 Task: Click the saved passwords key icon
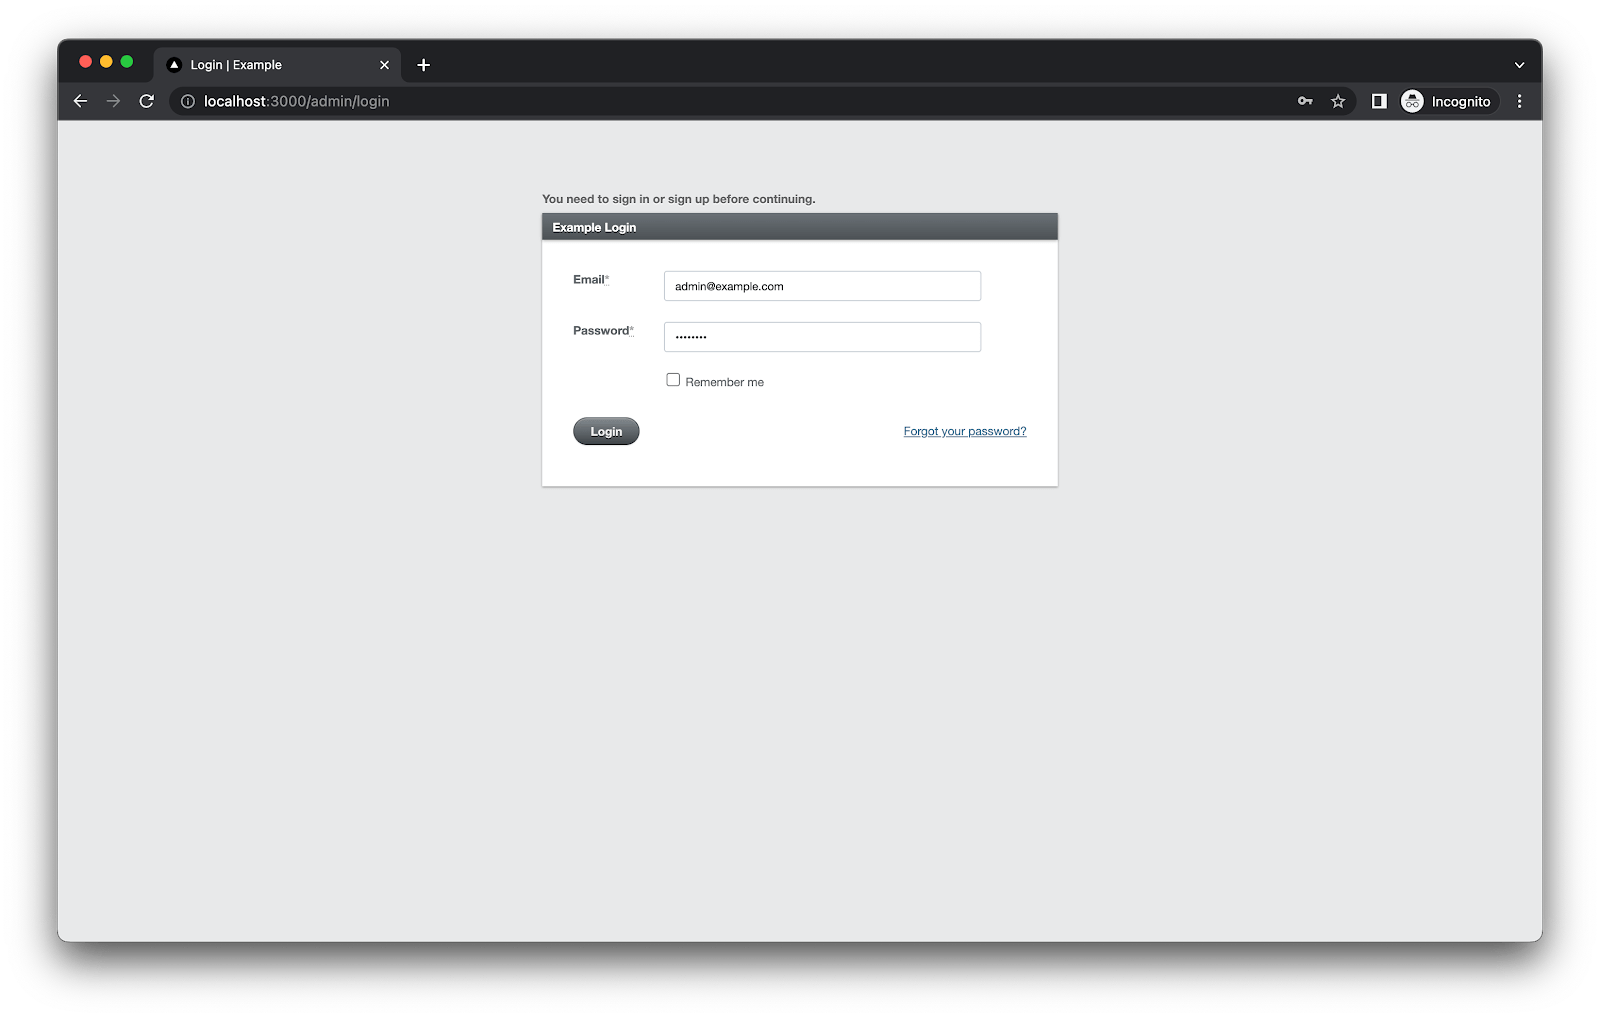[1305, 101]
